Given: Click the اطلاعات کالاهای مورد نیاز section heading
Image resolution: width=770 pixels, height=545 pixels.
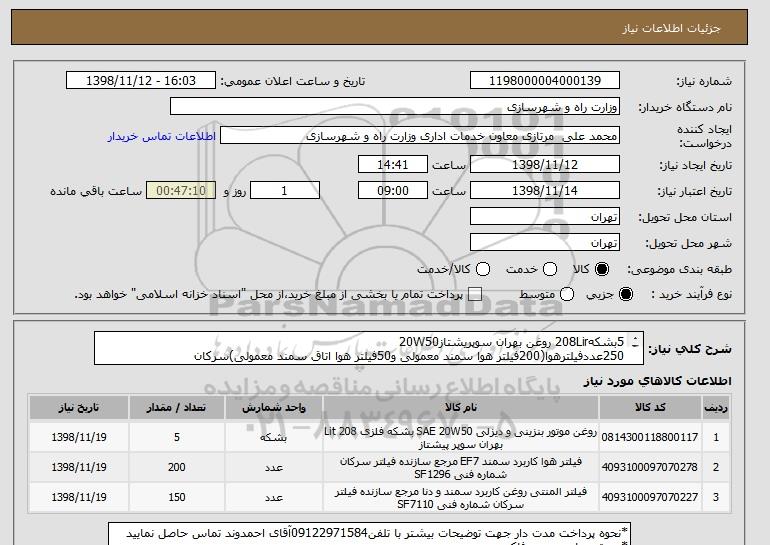Looking at the screenshot, I should [658, 381].
